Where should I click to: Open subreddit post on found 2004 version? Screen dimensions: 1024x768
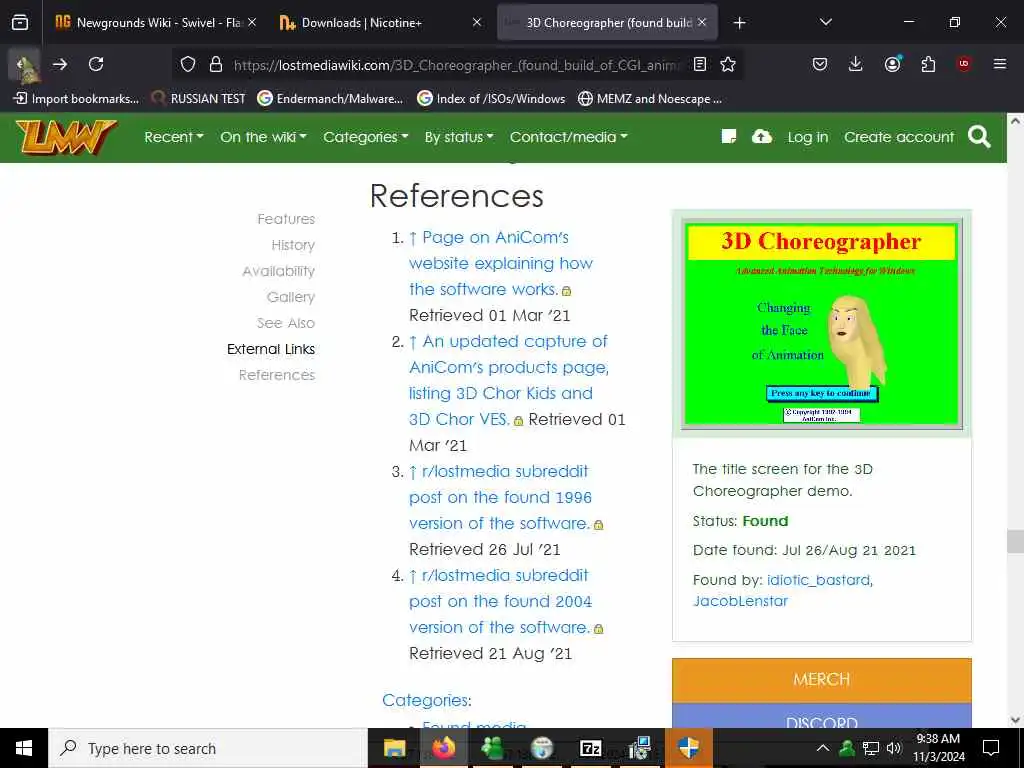pyautogui.click(x=500, y=601)
